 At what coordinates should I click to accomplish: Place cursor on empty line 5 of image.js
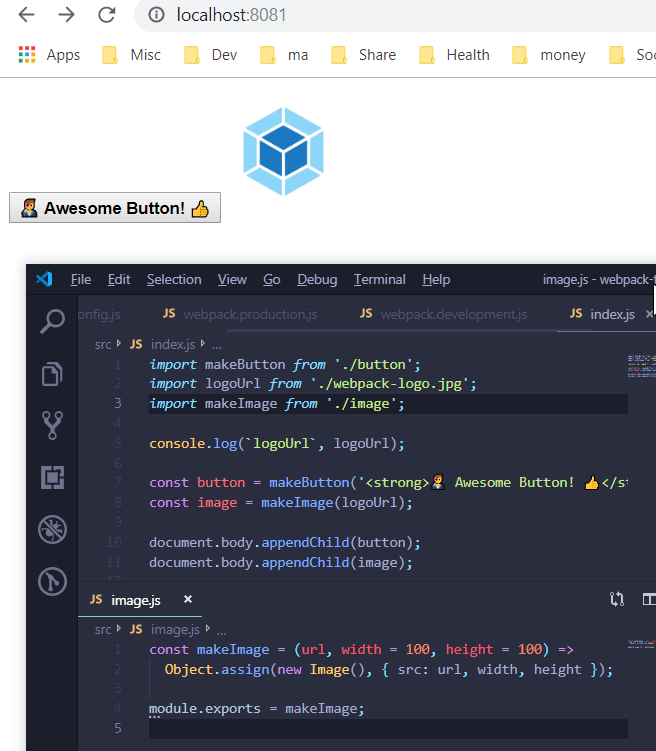[388, 728]
